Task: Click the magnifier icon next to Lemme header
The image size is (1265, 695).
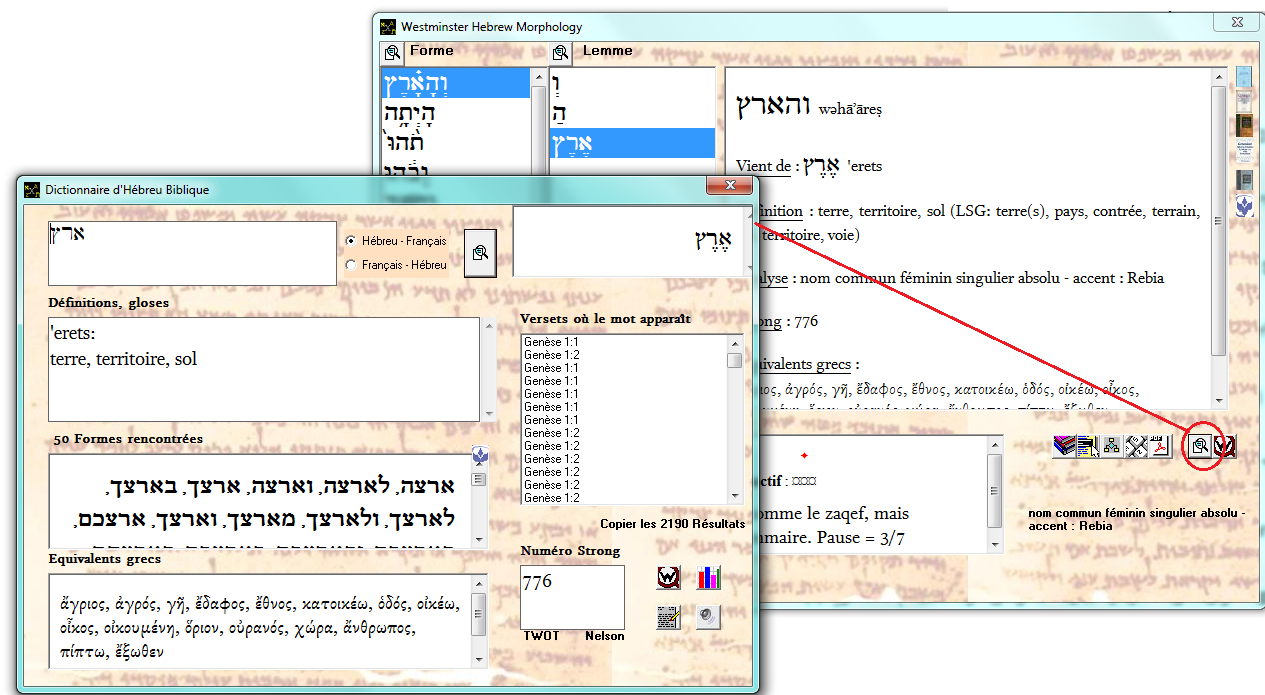Action: [561, 52]
